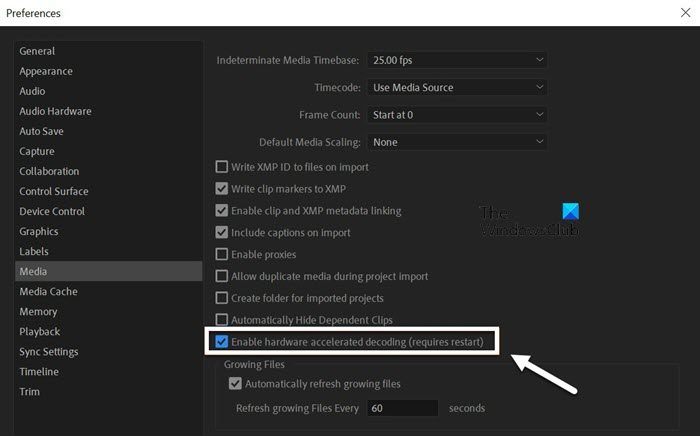Toggle Enable clip and XMP metadata linking

(221, 210)
